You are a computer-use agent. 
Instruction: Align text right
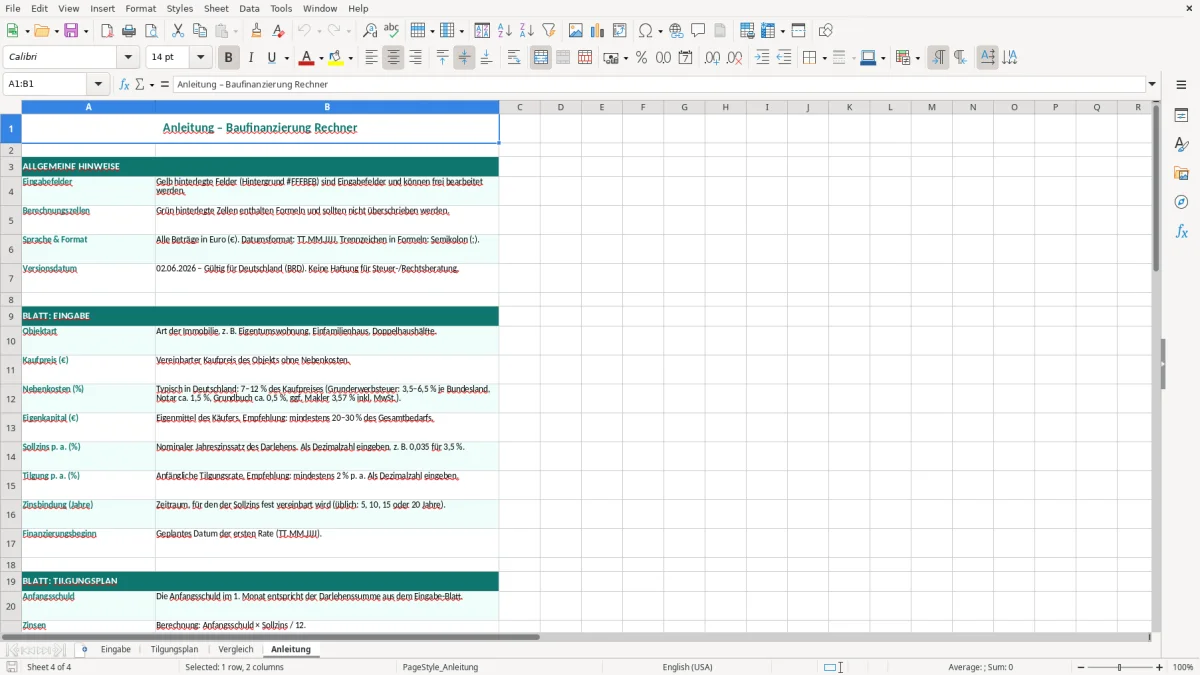coord(415,58)
